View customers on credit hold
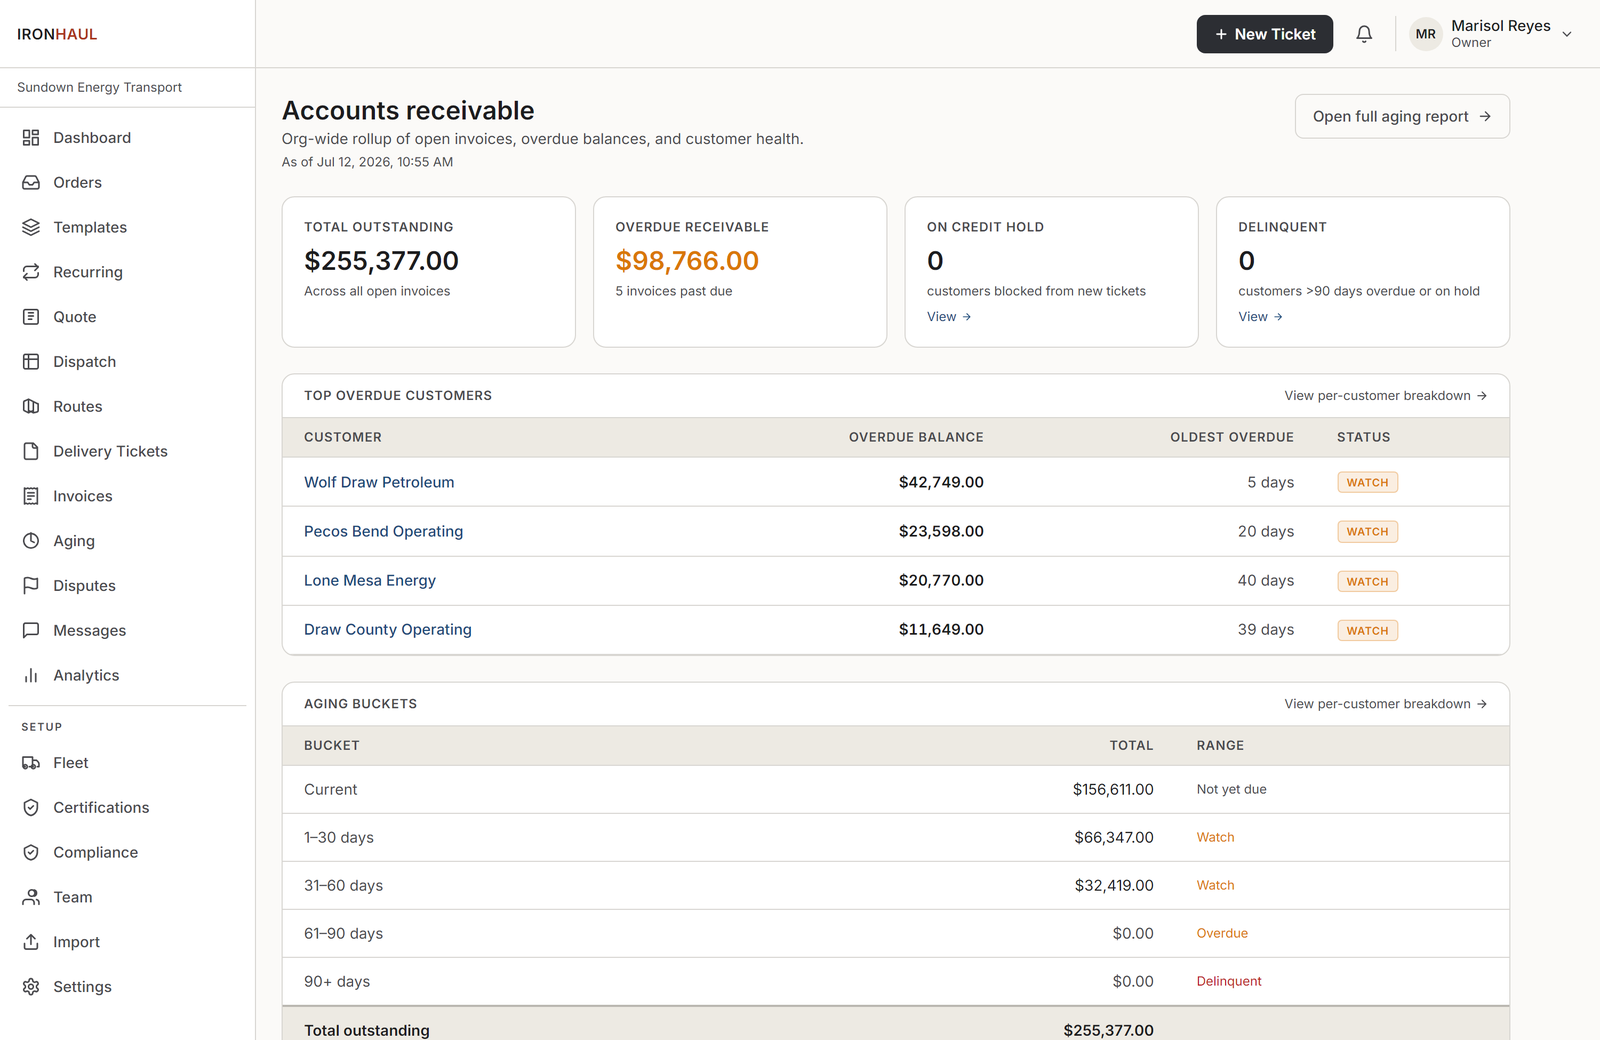 click(949, 317)
